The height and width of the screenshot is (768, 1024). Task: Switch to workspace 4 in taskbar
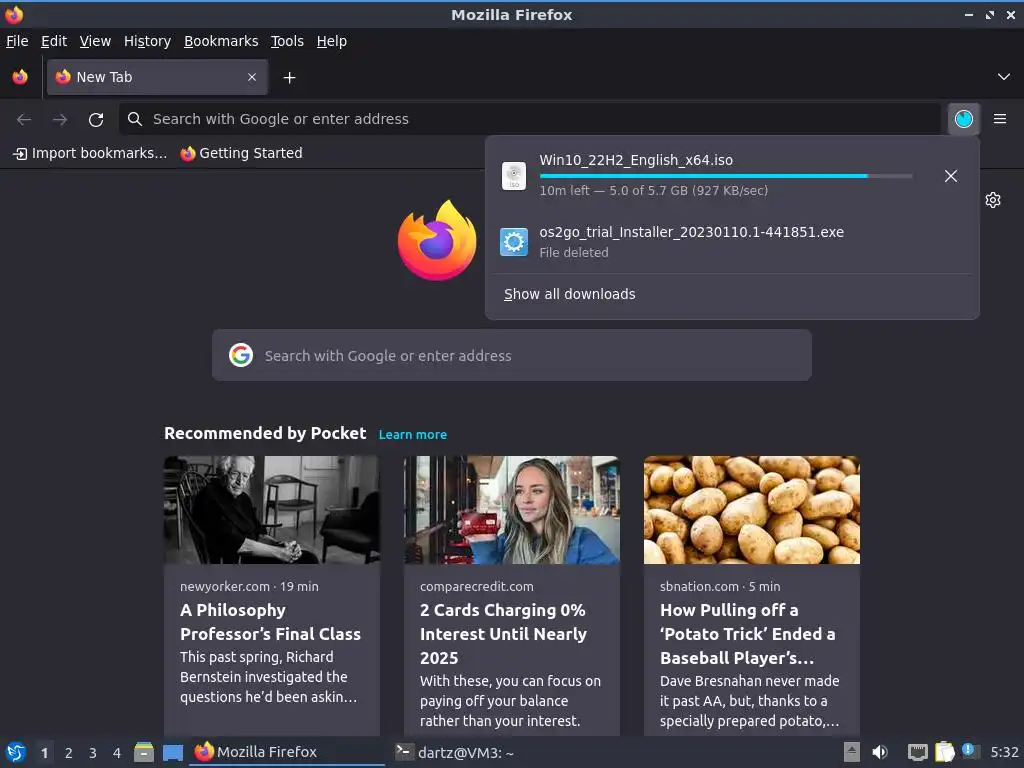pos(117,753)
